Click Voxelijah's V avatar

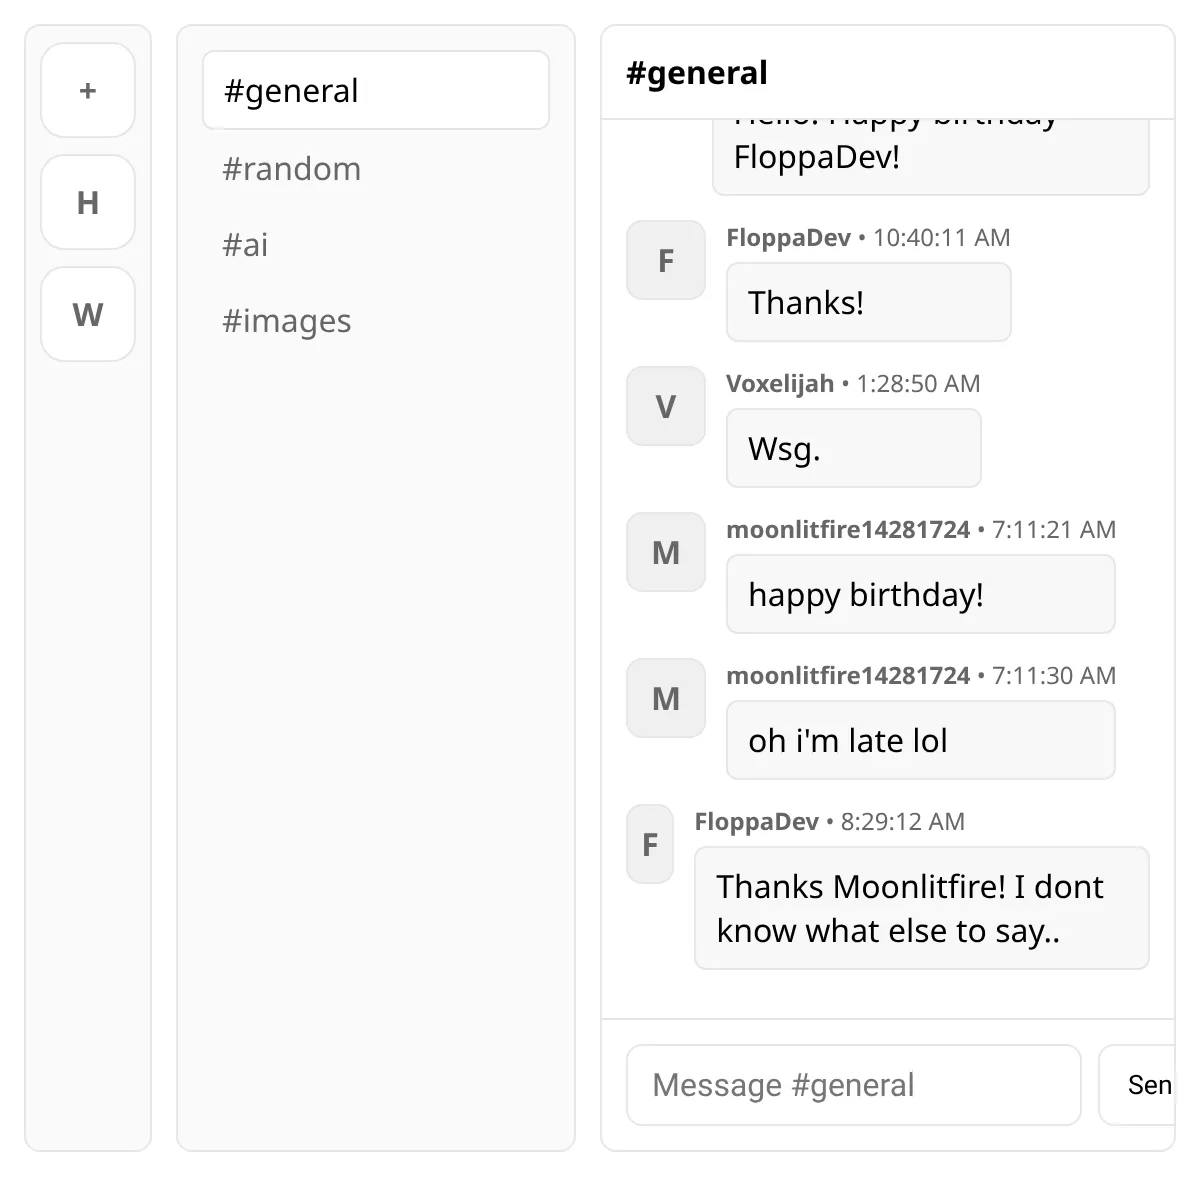click(x=666, y=406)
